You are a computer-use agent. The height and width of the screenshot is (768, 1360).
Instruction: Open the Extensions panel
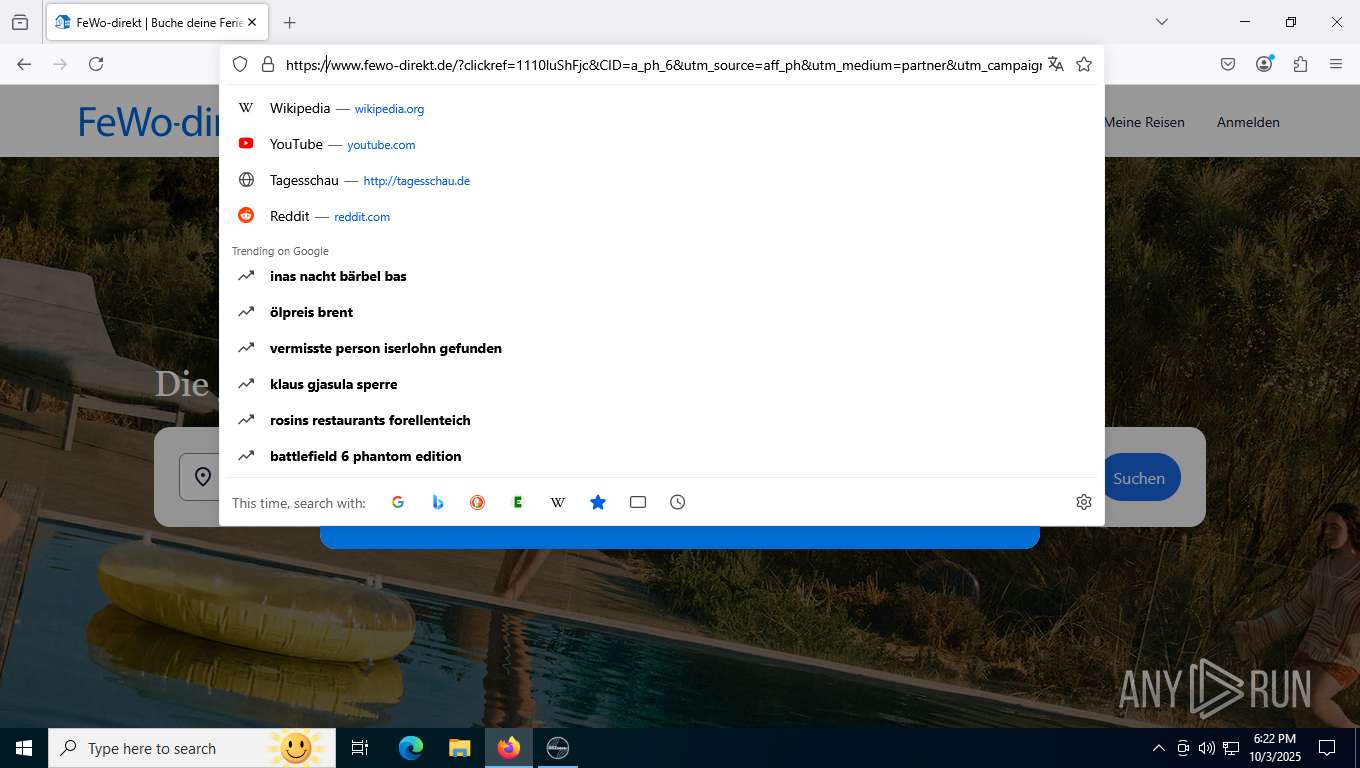coord(1300,64)
